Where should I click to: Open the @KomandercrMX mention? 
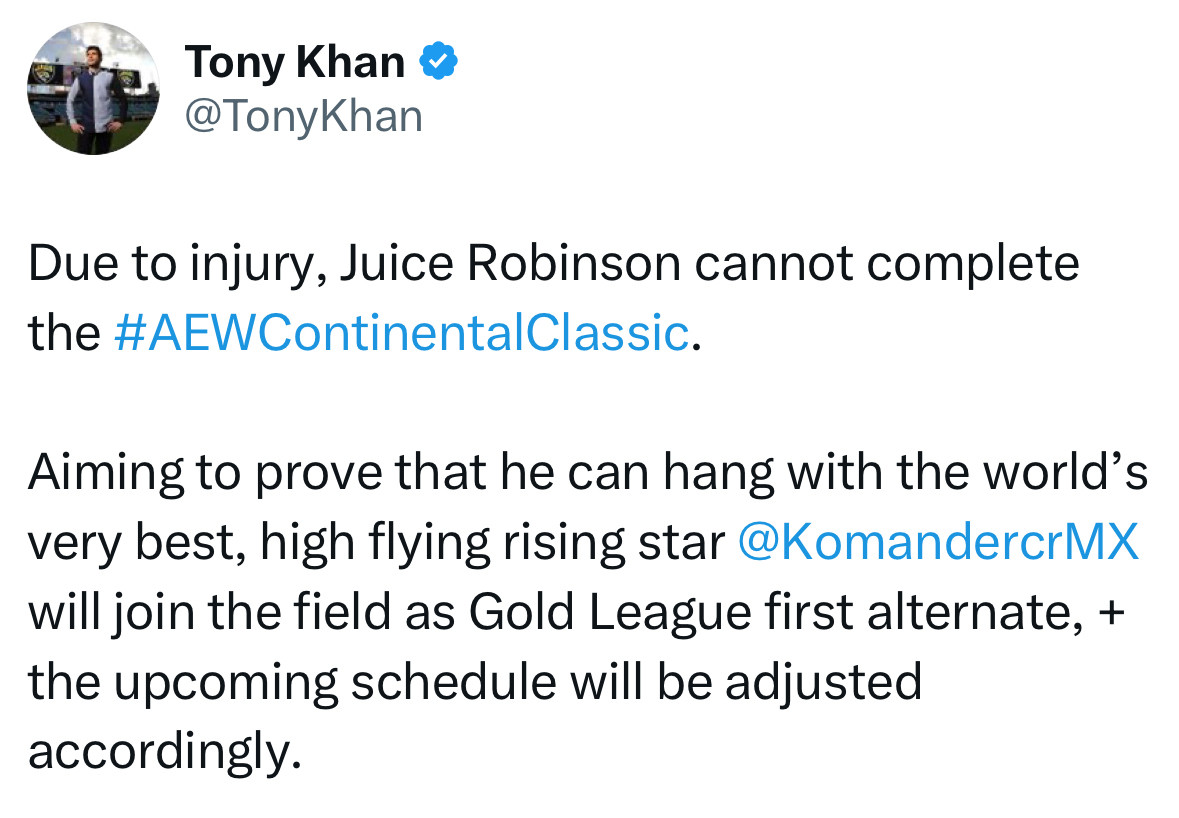tap(938, 541)
